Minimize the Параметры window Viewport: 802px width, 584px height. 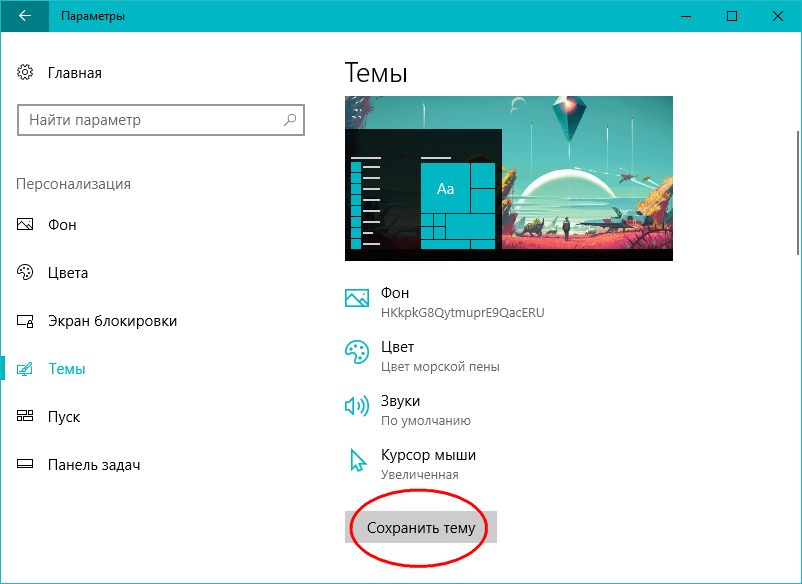(x=686, y=16)
